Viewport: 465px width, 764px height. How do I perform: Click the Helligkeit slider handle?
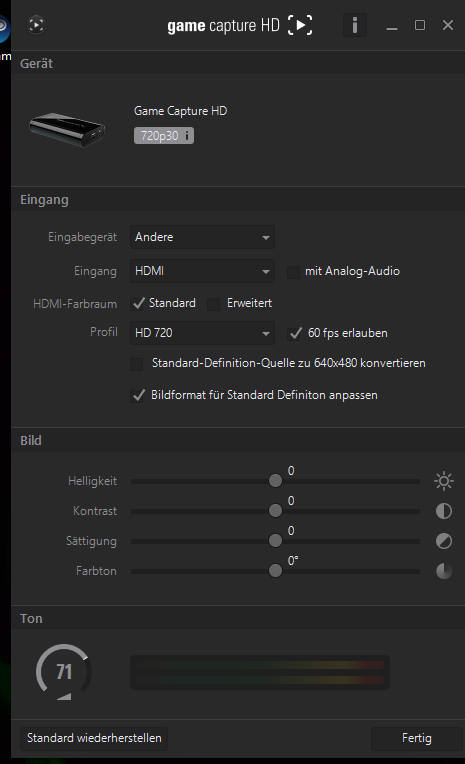click(275, 480)
